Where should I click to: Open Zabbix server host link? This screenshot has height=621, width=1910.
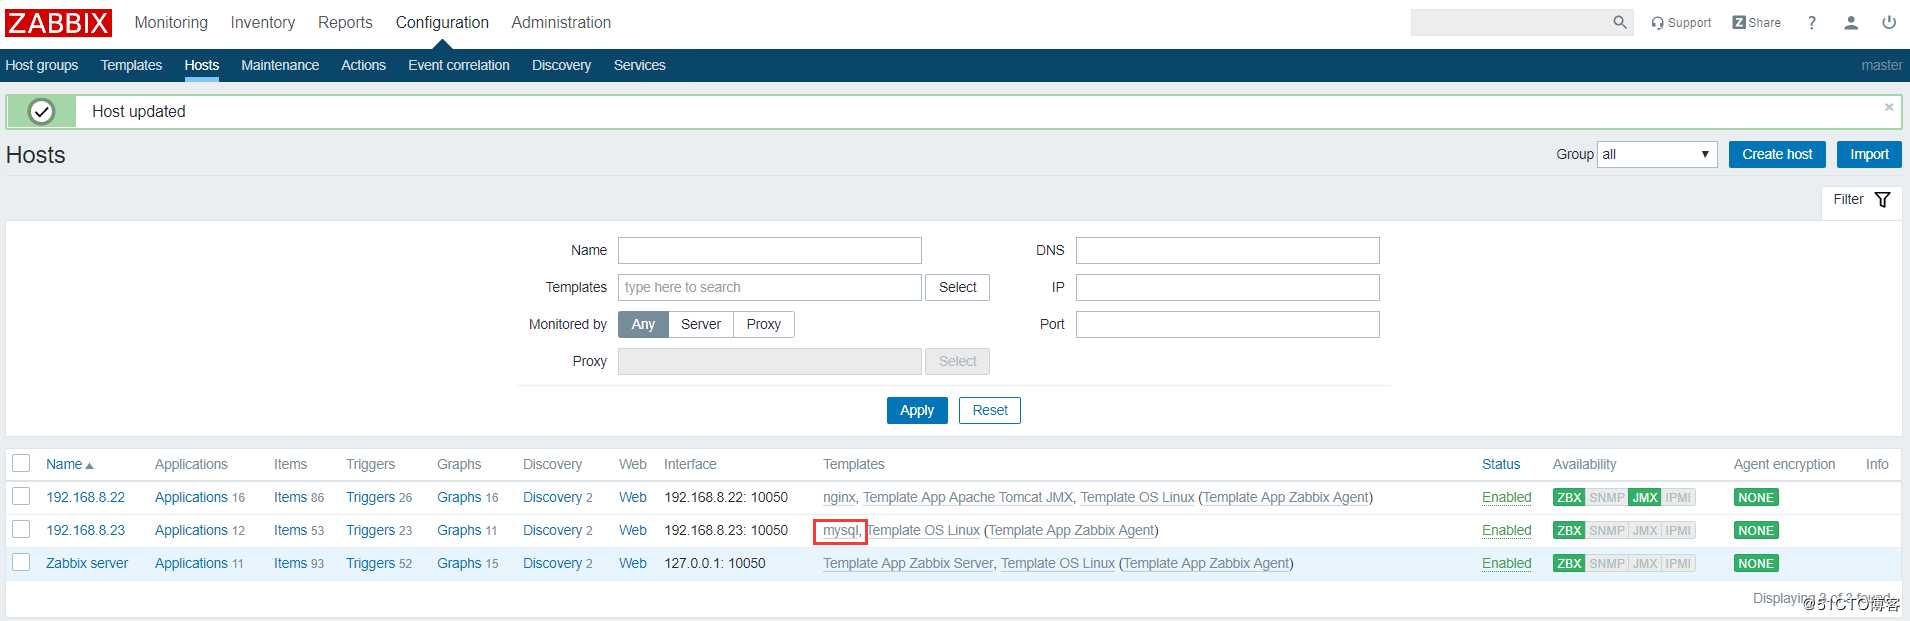[x=87, y=563]
